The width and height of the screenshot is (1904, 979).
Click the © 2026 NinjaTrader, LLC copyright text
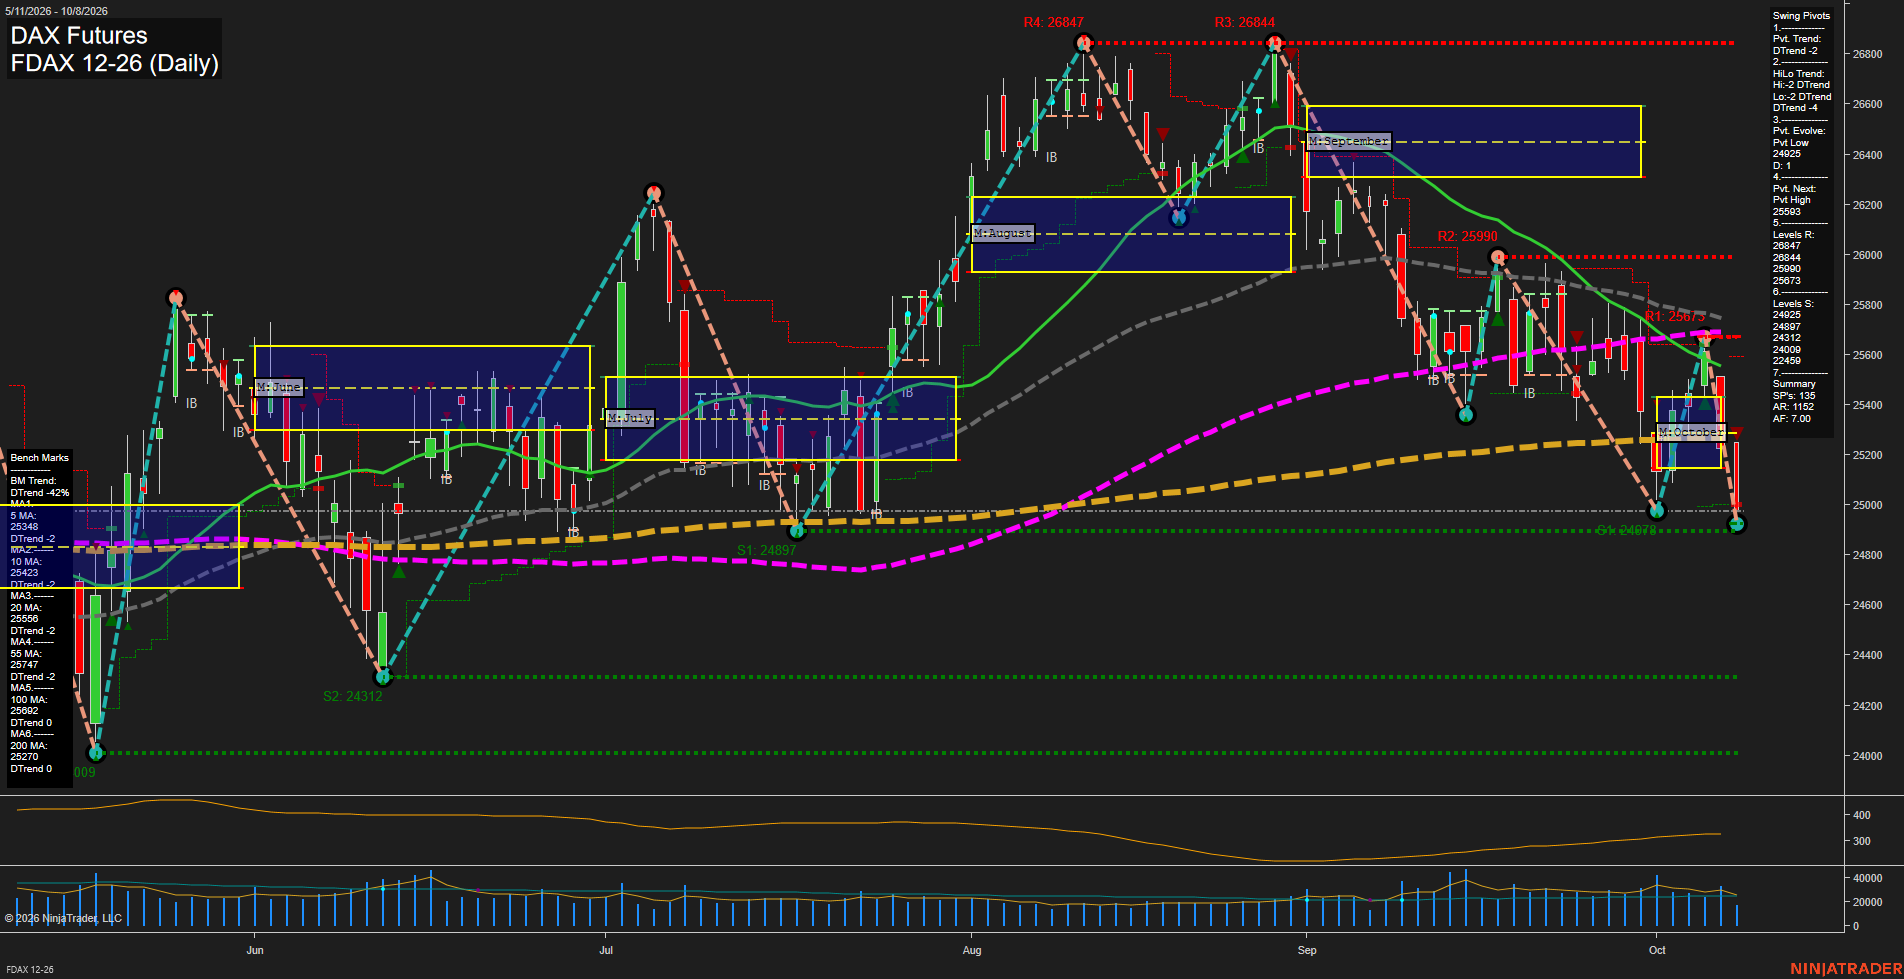[x=63, y=918]
